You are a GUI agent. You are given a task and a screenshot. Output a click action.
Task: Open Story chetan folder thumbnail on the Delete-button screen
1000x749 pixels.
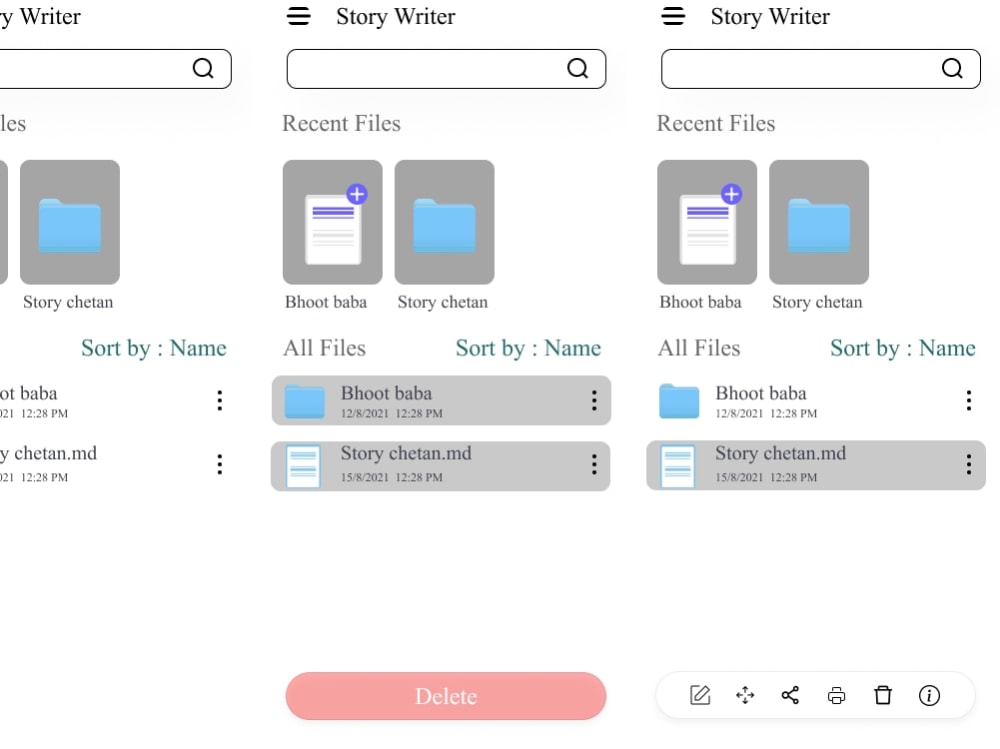(x=444, y=222)
